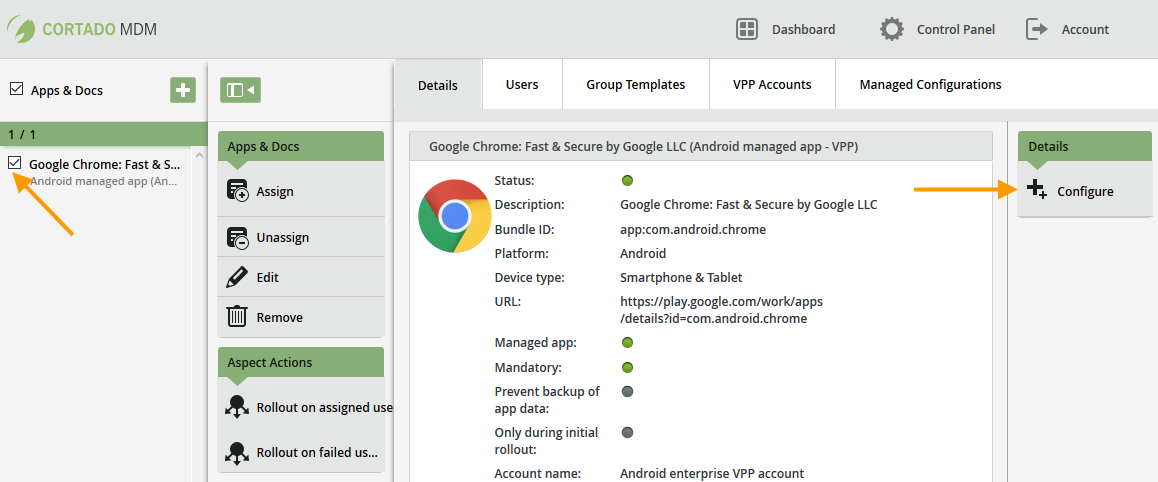Click the Google Chrome app logo
The height and width of the screenshot is (482, 1158).
point(454,216)
